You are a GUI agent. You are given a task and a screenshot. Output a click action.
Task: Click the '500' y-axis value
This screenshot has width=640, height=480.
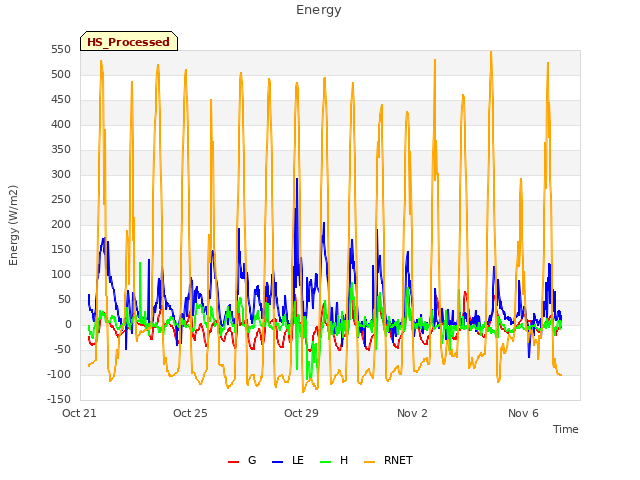tap(61, 75)
